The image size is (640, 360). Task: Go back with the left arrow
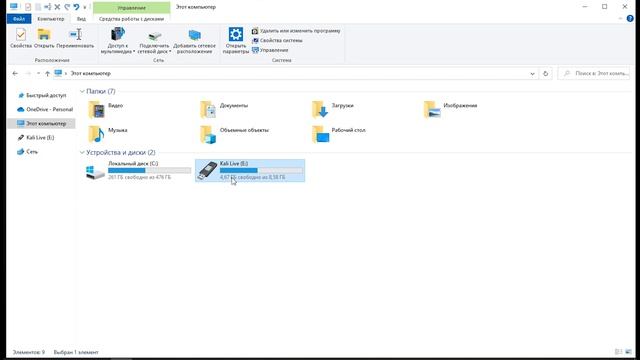point(15,73)
